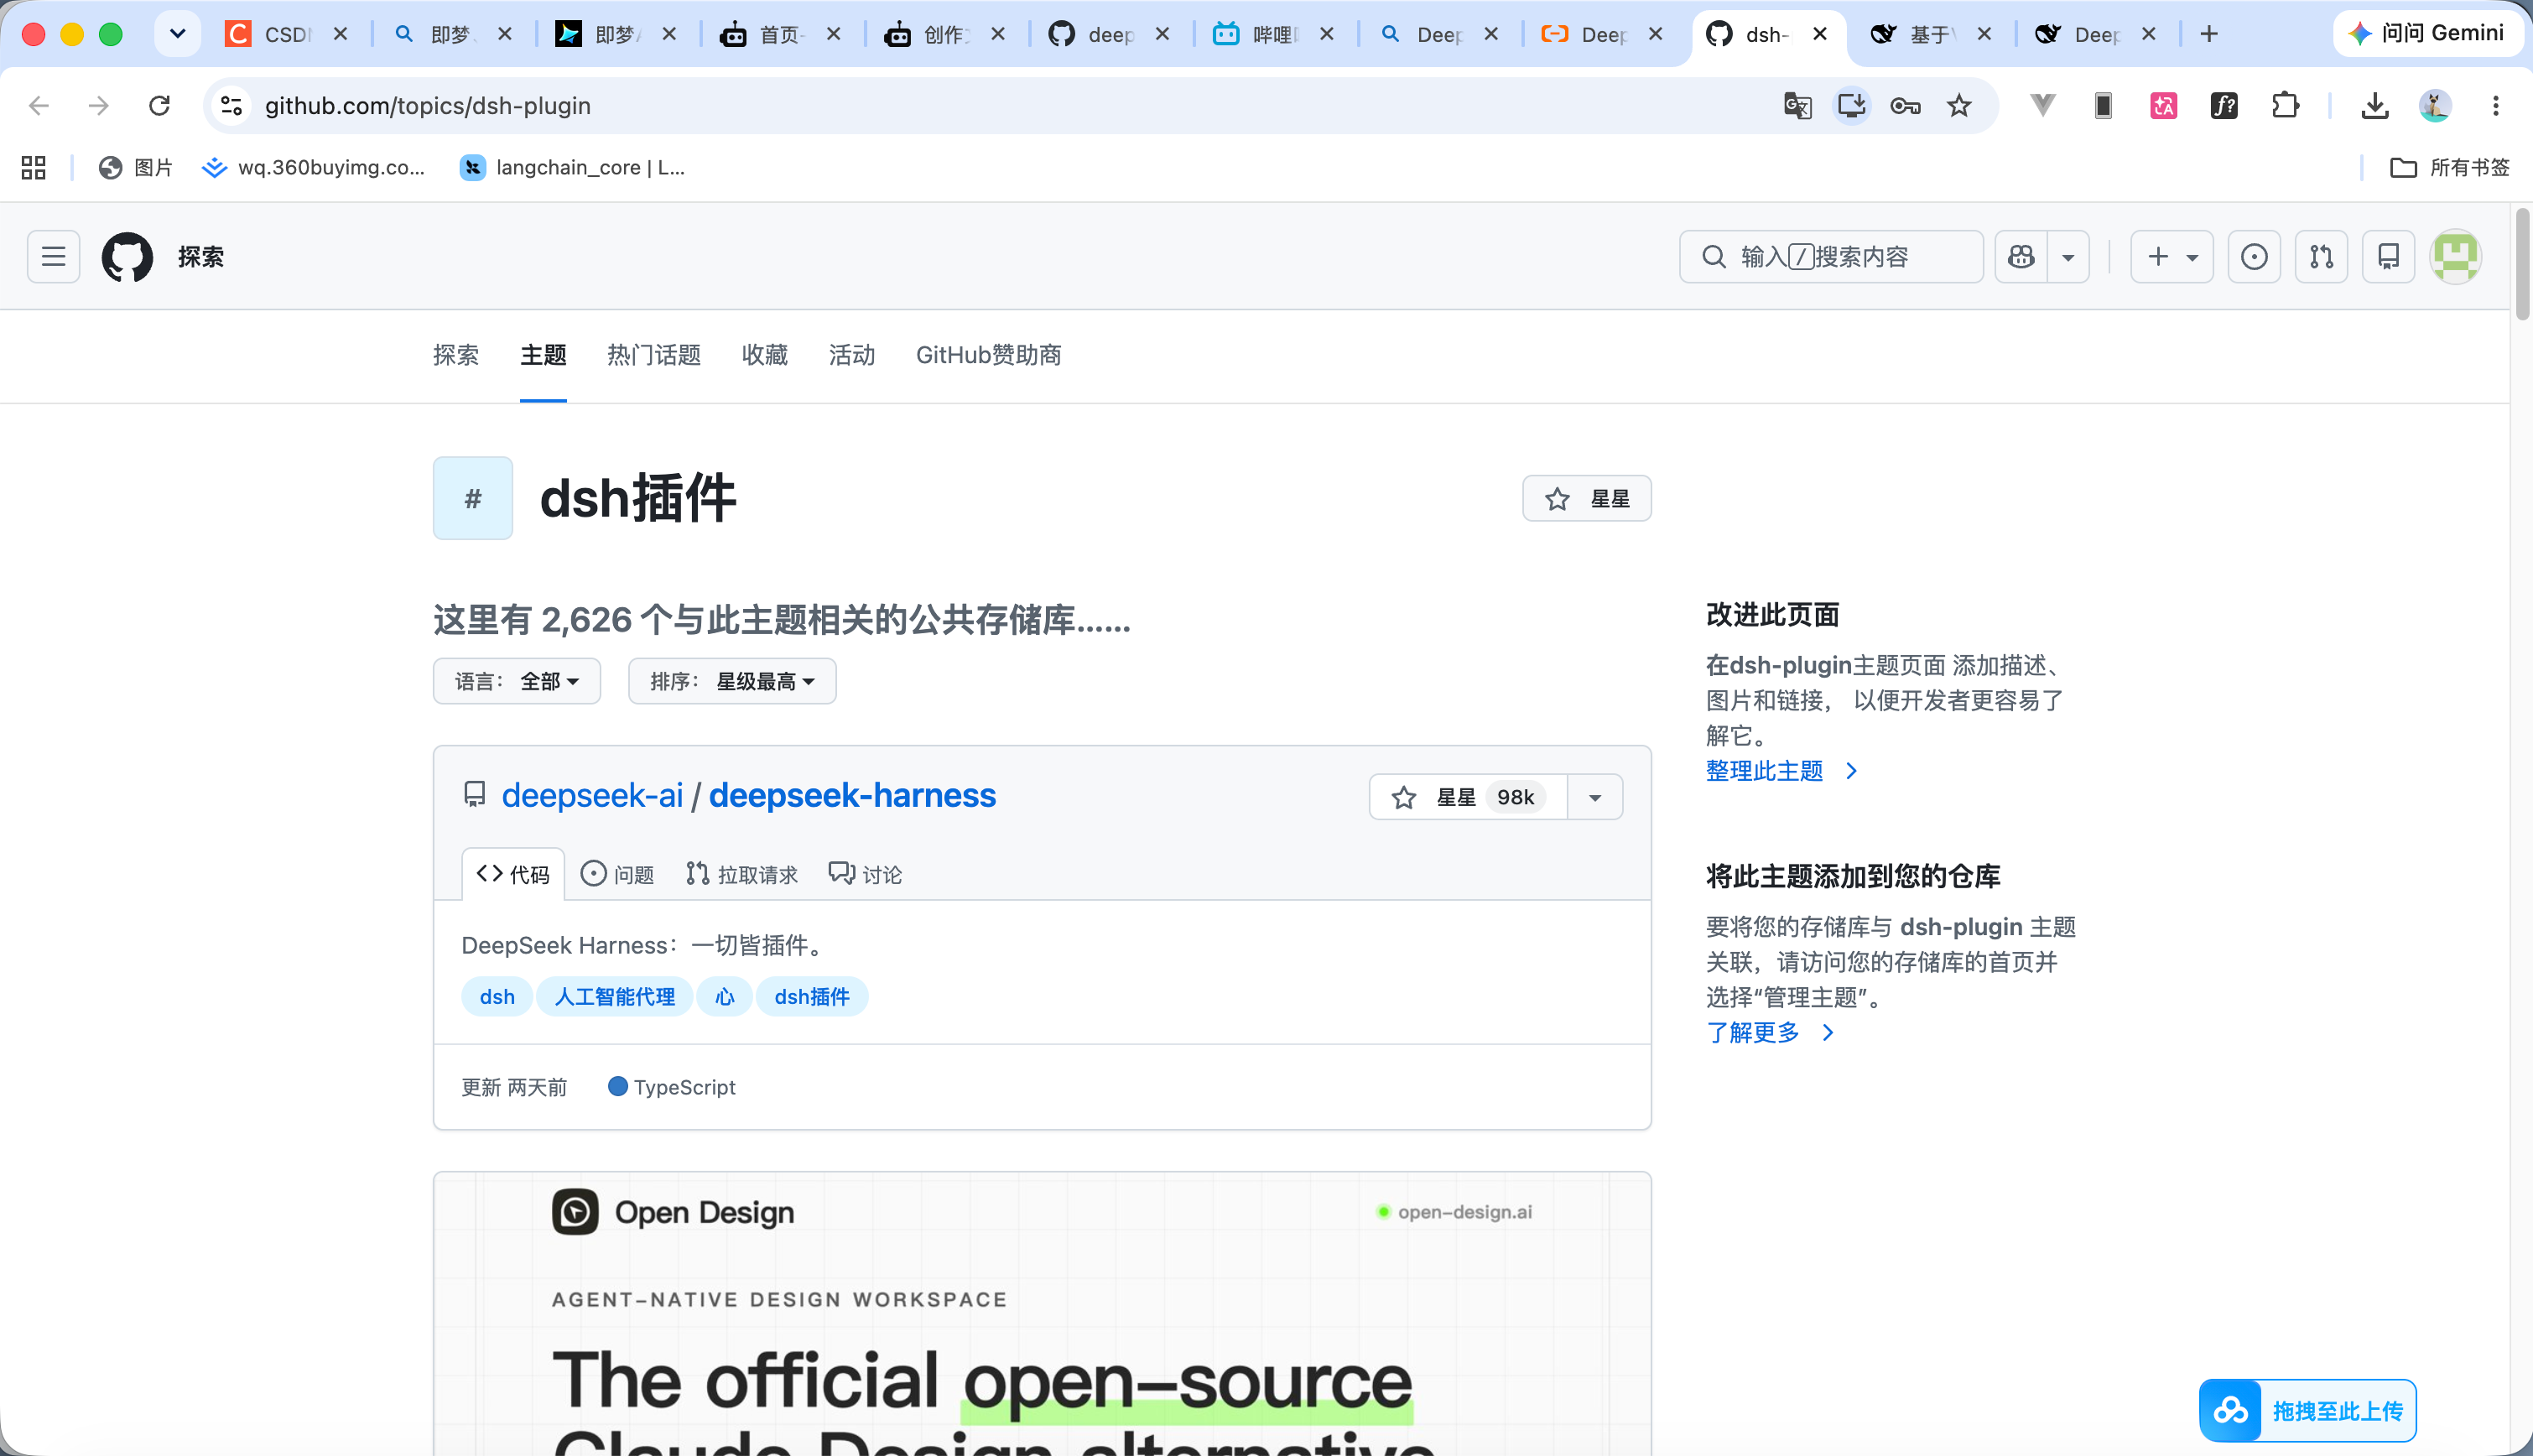Open the 活动 tab
The image size is (2533, 1456).
click(x=852, y=355)
